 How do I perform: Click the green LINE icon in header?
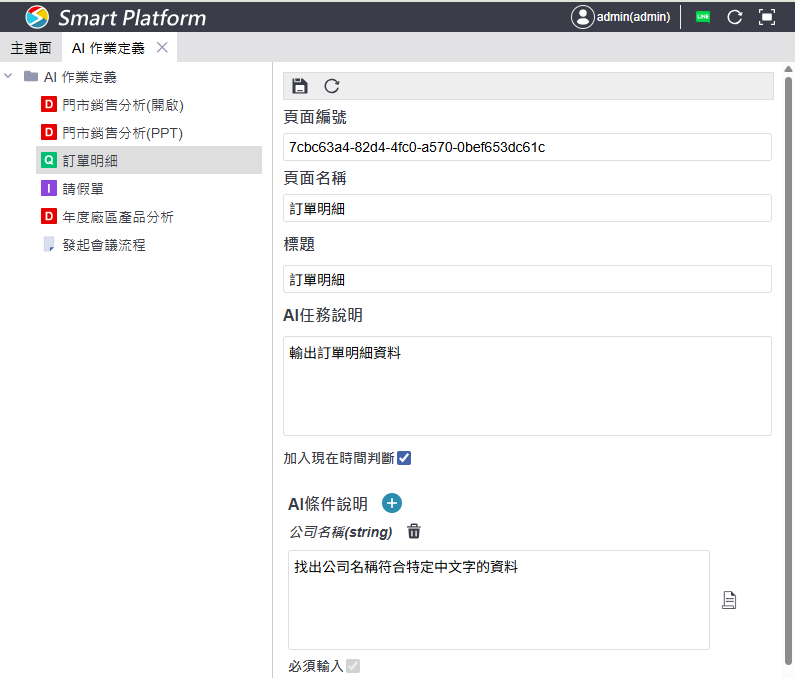[703, 17]
